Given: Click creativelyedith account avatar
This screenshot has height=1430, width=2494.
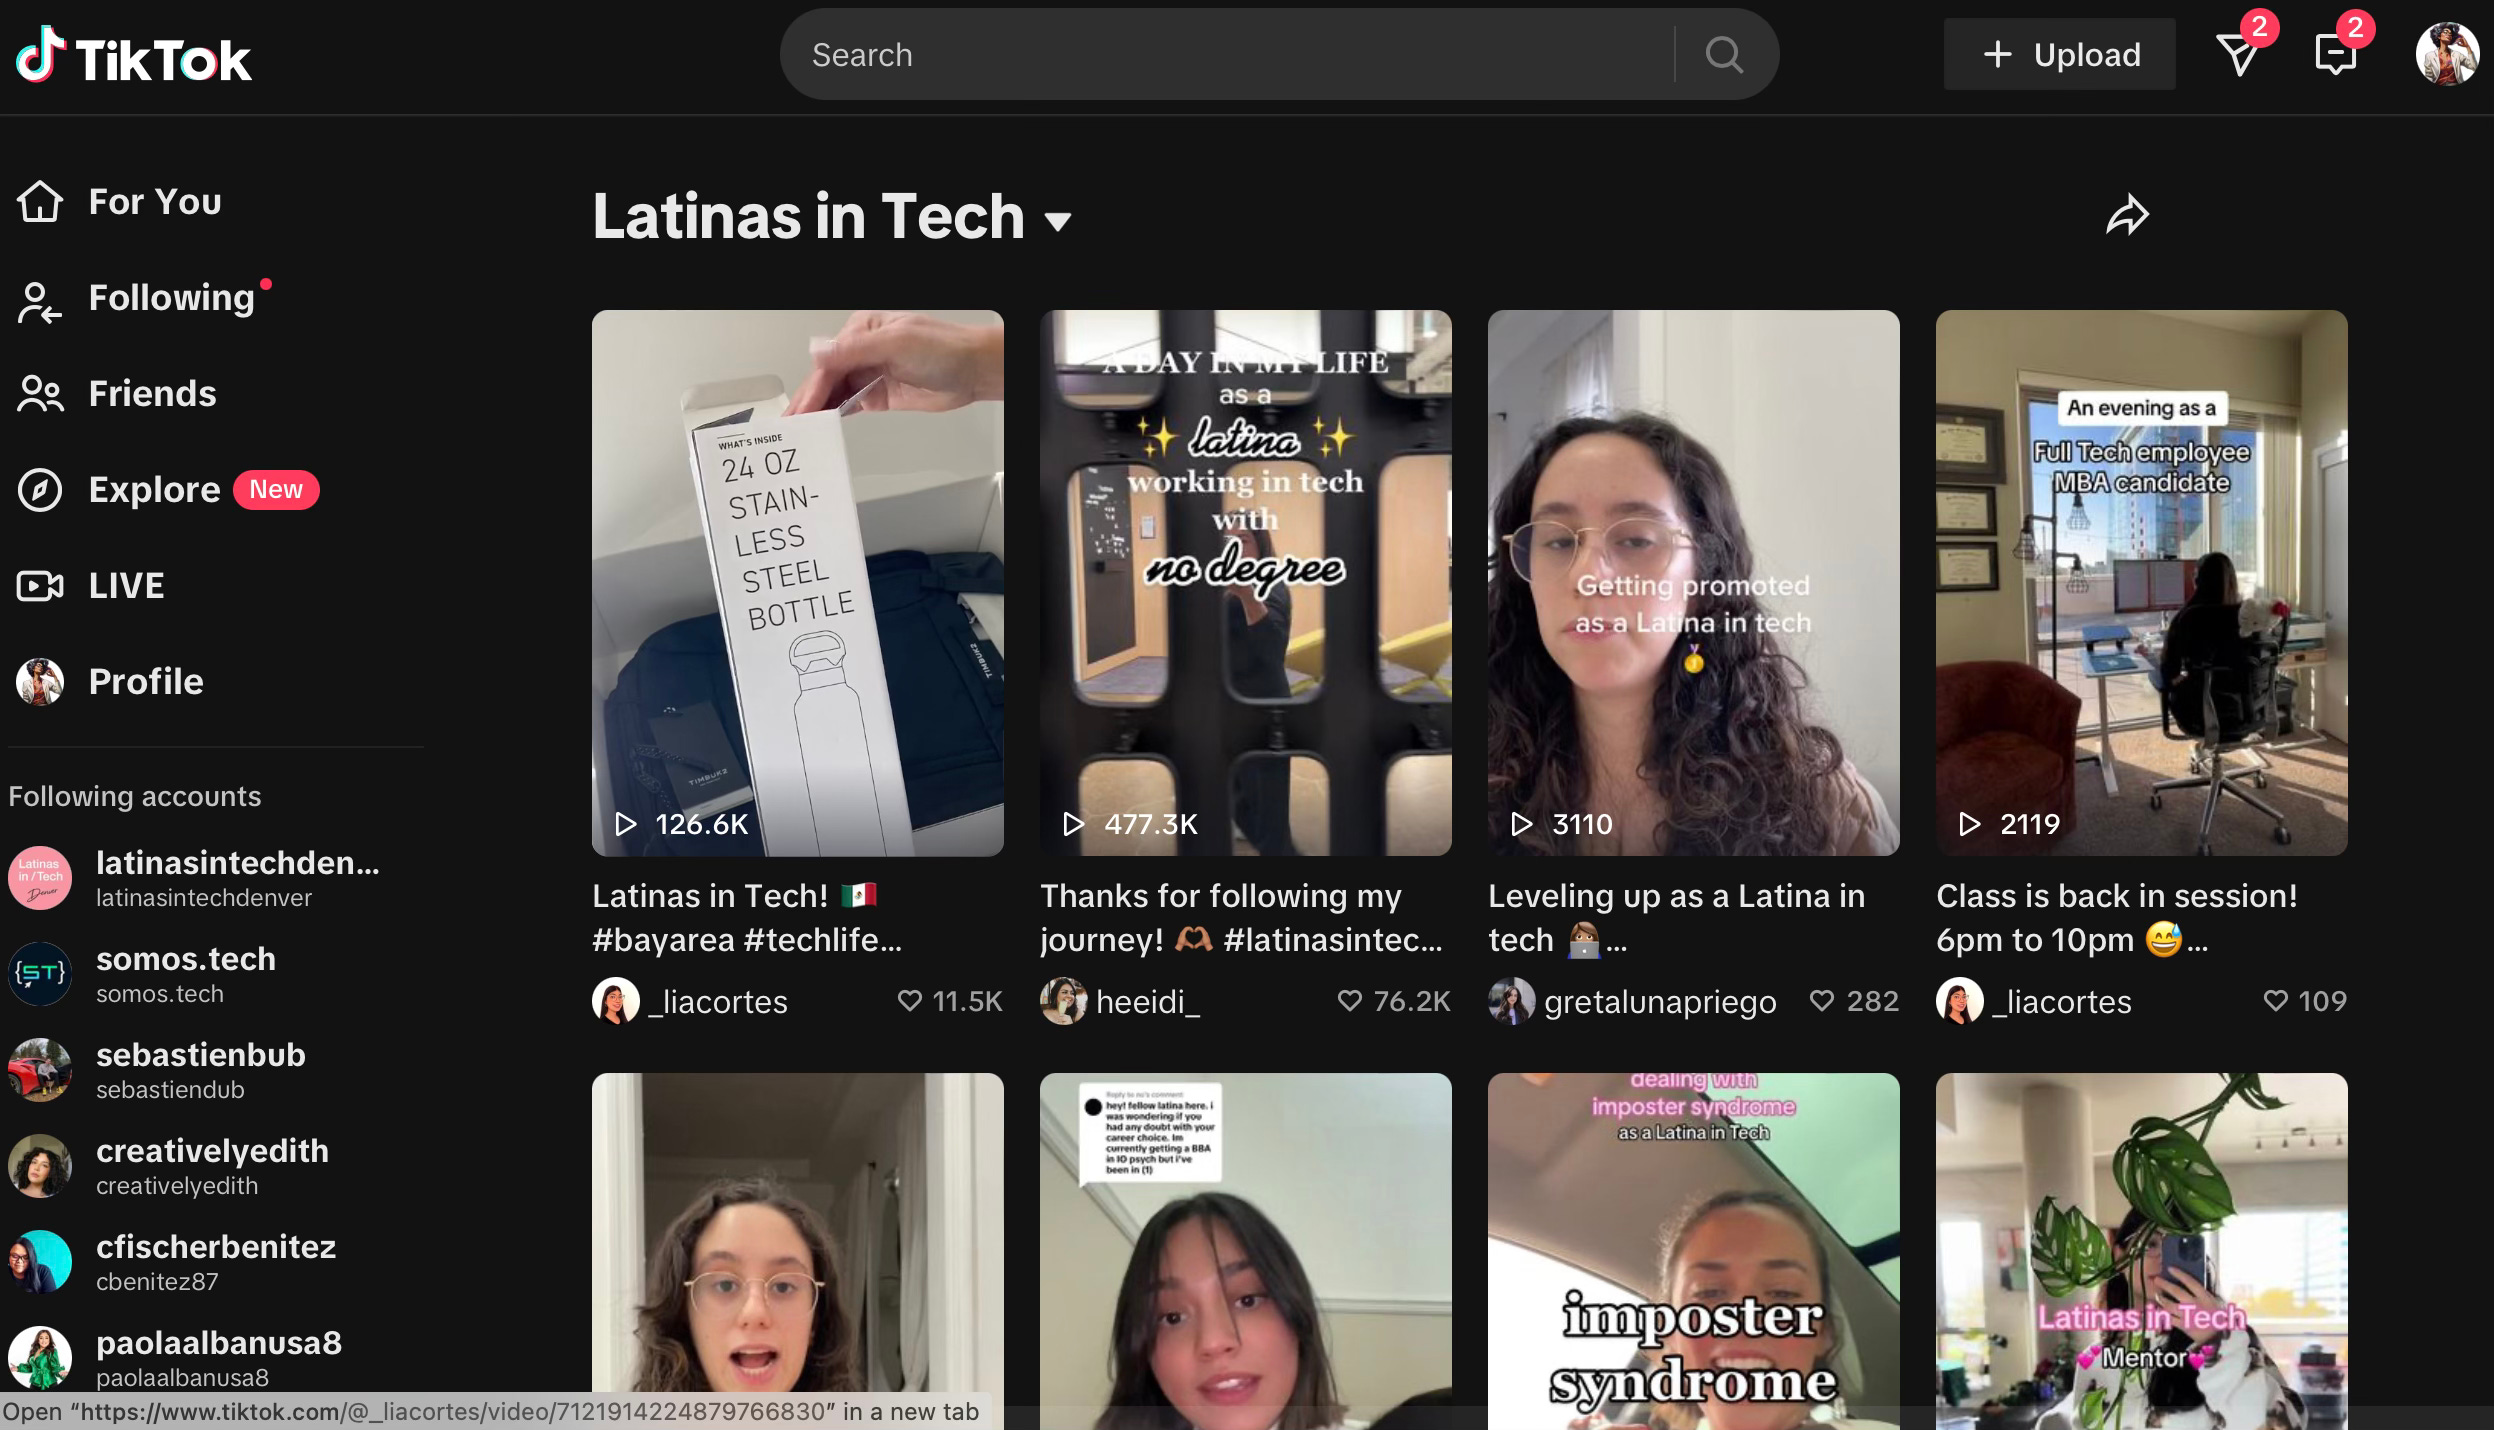Looking at the screenshot, I should pos(40,1166).
